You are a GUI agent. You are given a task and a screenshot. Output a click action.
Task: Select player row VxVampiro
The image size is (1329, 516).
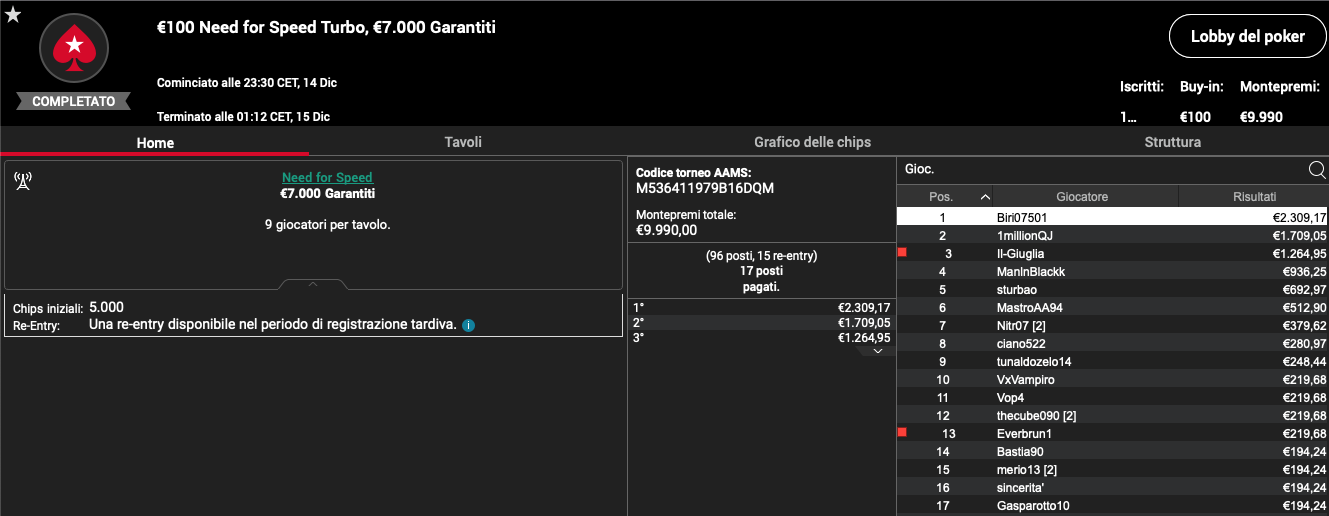pos(1113,379)
